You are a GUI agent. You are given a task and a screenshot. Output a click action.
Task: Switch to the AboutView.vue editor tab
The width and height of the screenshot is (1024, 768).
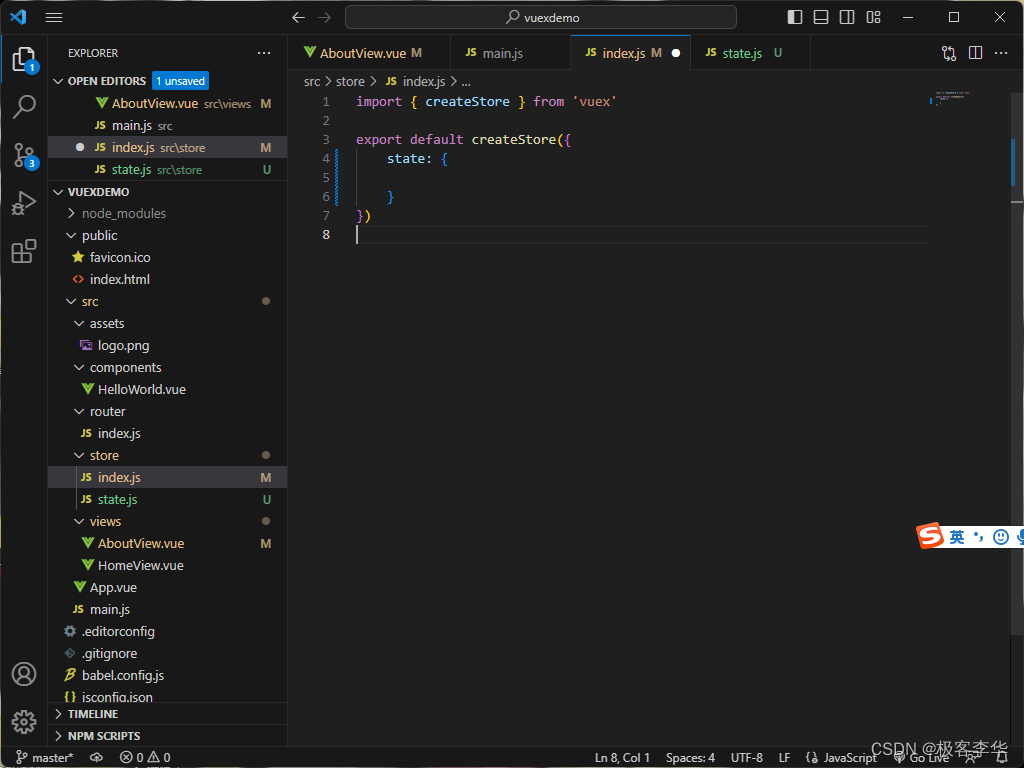click(x=362, y=53)
